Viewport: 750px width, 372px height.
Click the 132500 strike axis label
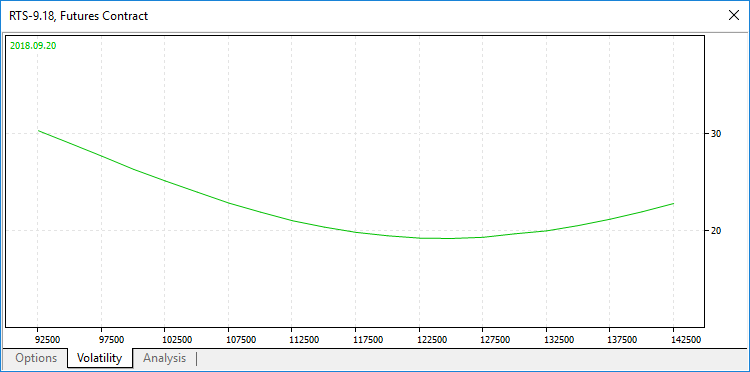tap(559, 339)
